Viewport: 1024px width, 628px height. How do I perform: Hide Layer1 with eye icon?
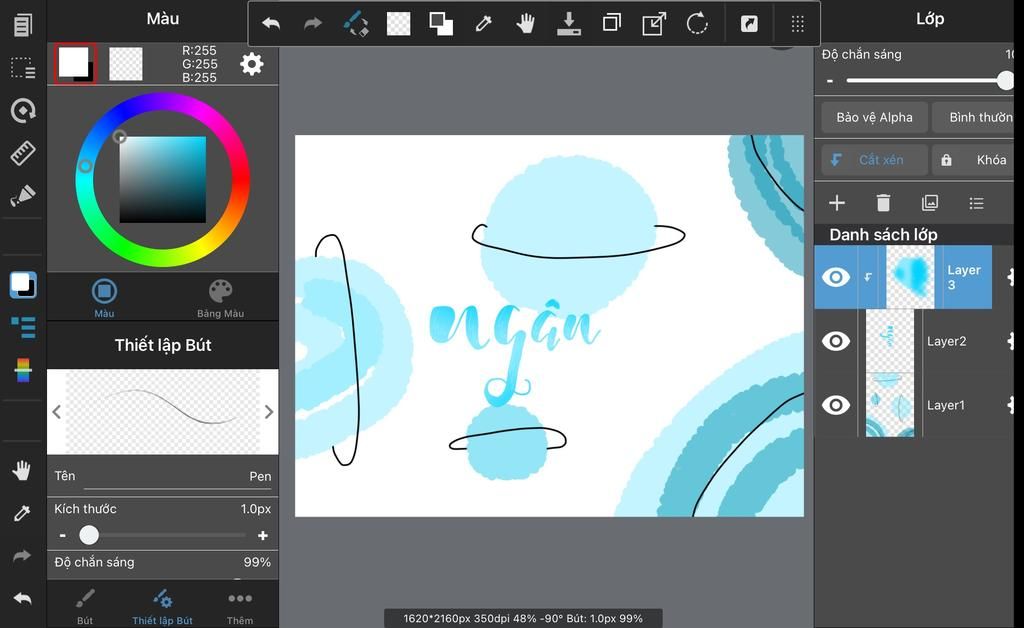[x=836, y=405]
